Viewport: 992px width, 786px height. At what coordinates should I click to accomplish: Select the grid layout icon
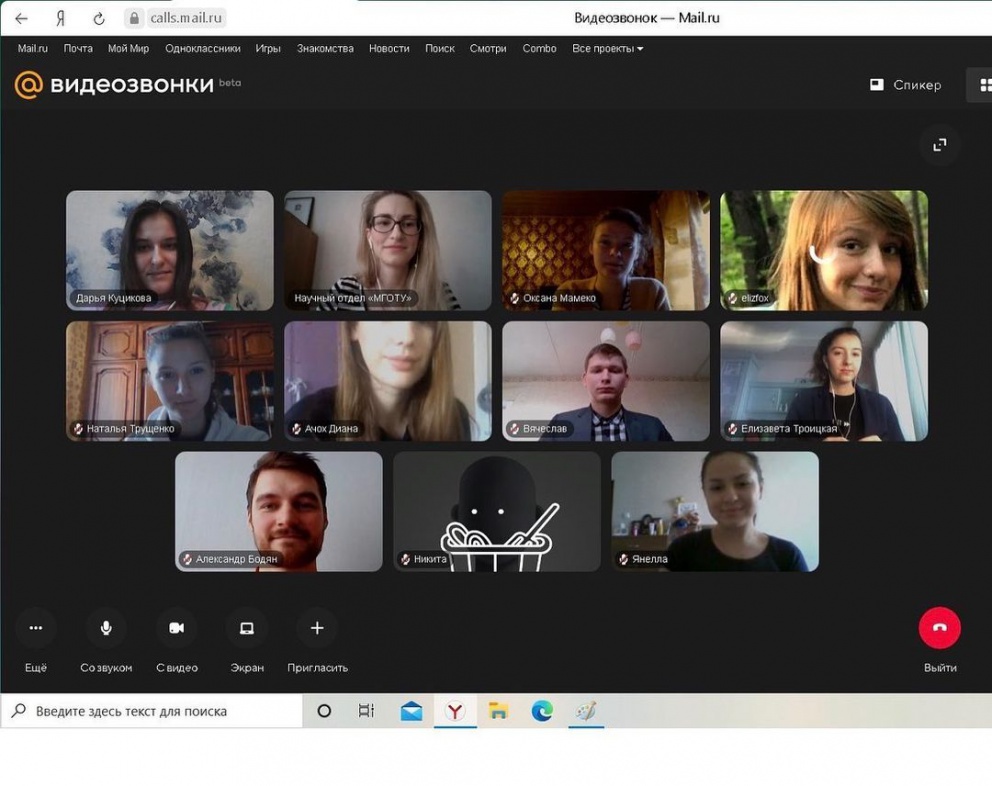coord(984,85)
